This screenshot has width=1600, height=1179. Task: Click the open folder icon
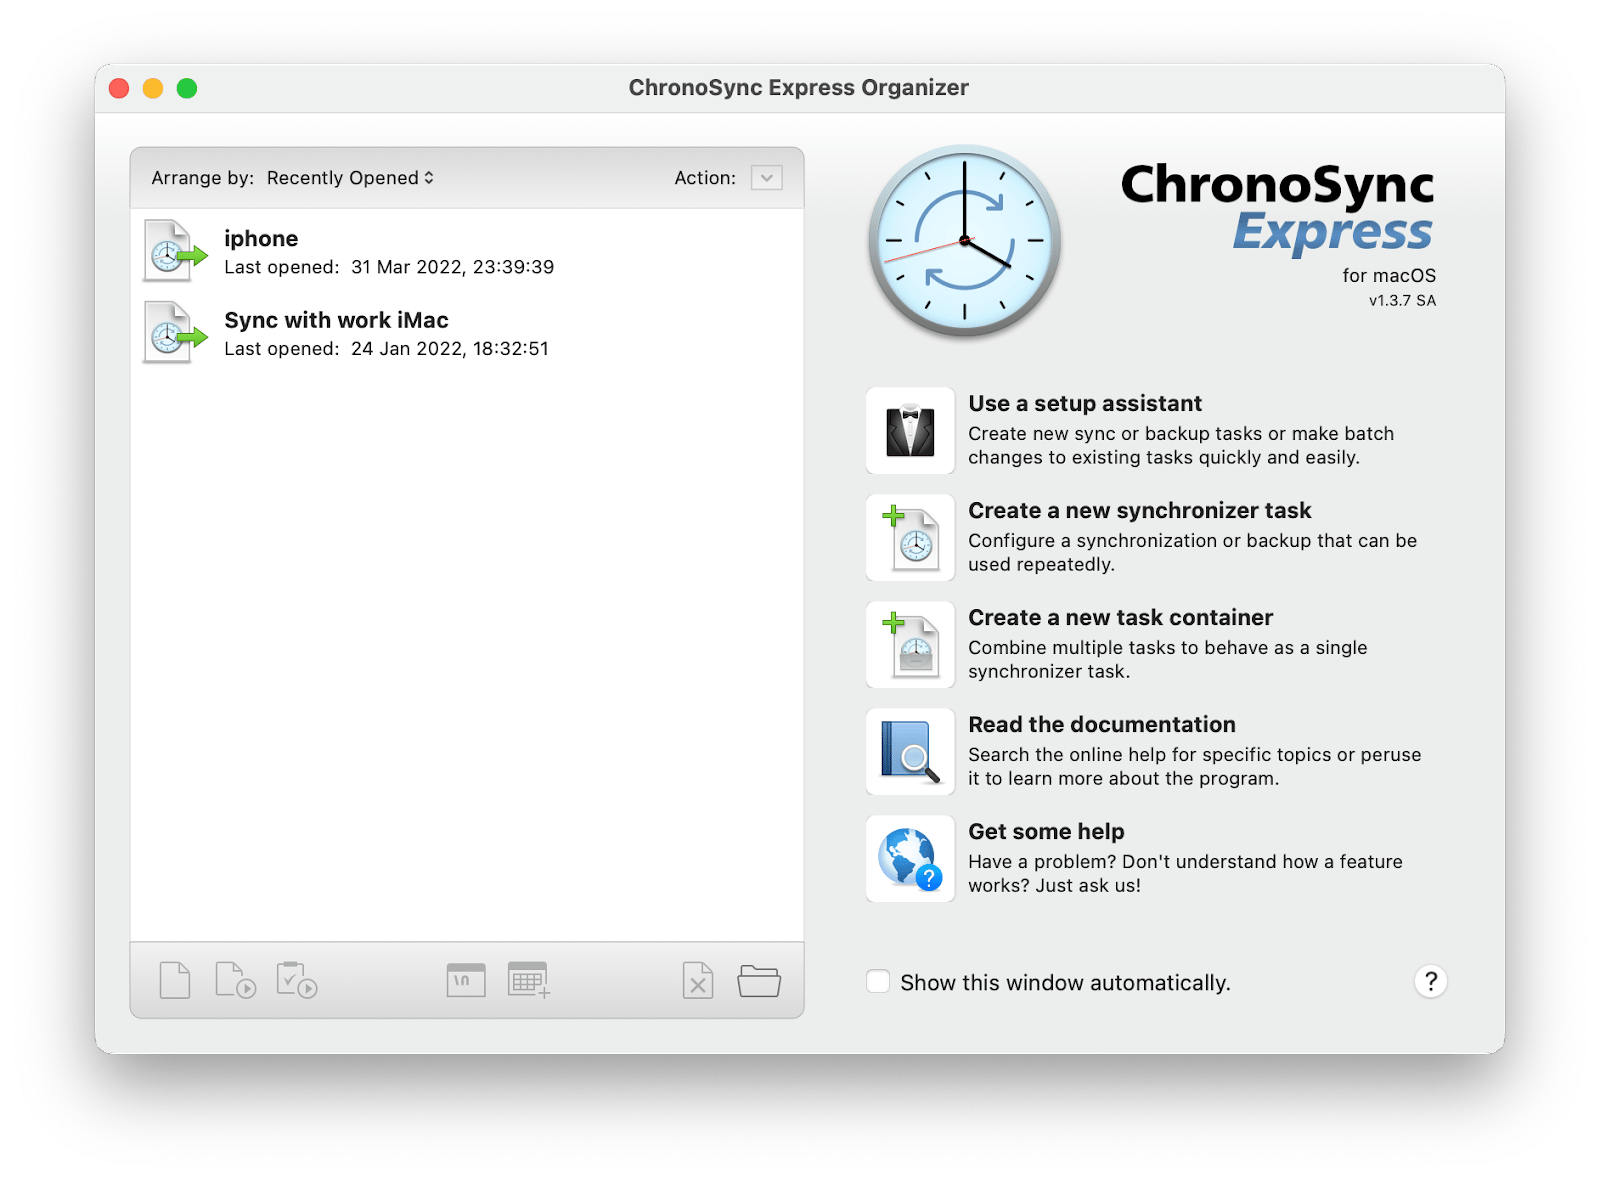click(759, 981)
